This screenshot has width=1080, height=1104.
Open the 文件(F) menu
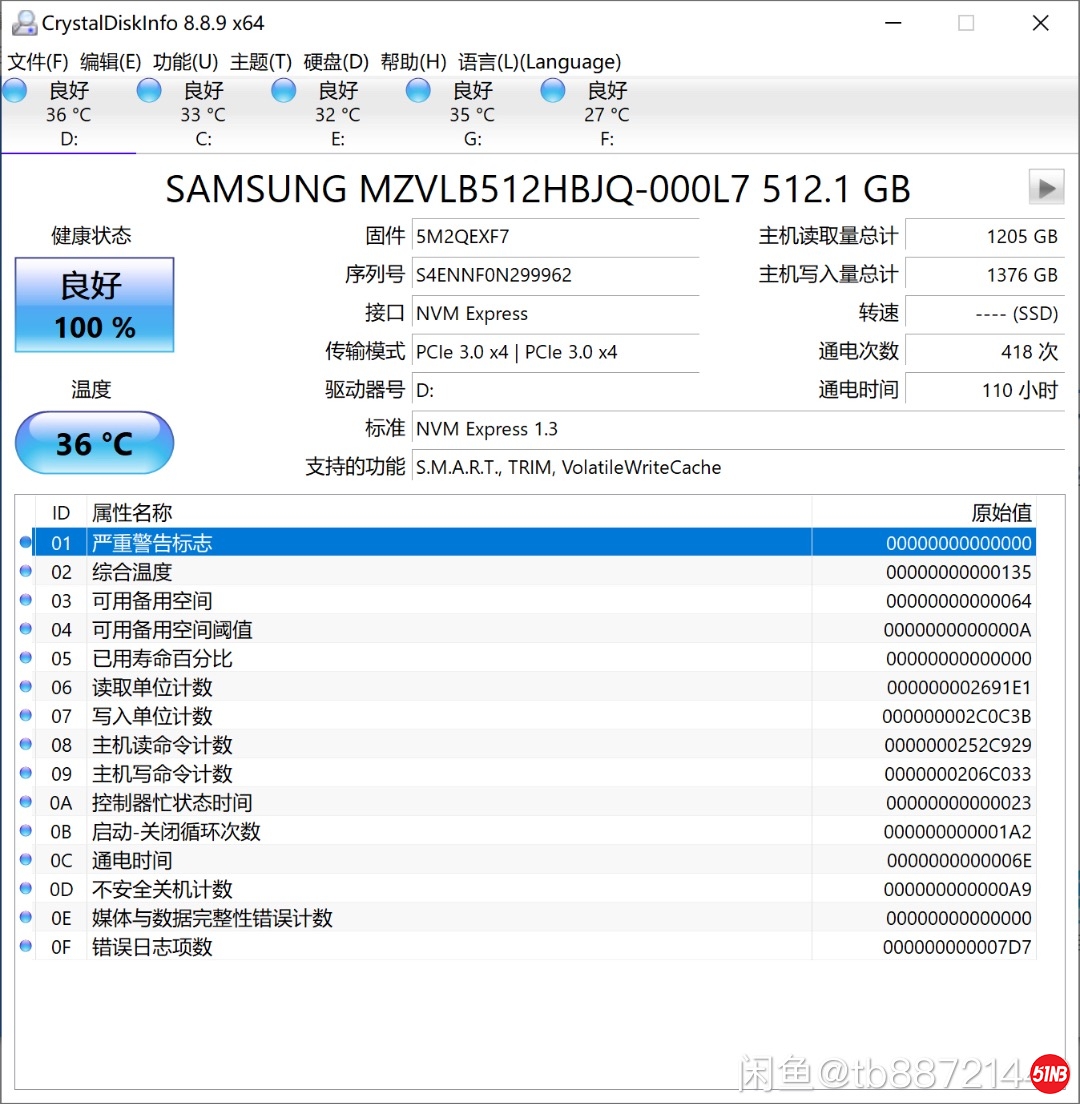coord(38,62)
